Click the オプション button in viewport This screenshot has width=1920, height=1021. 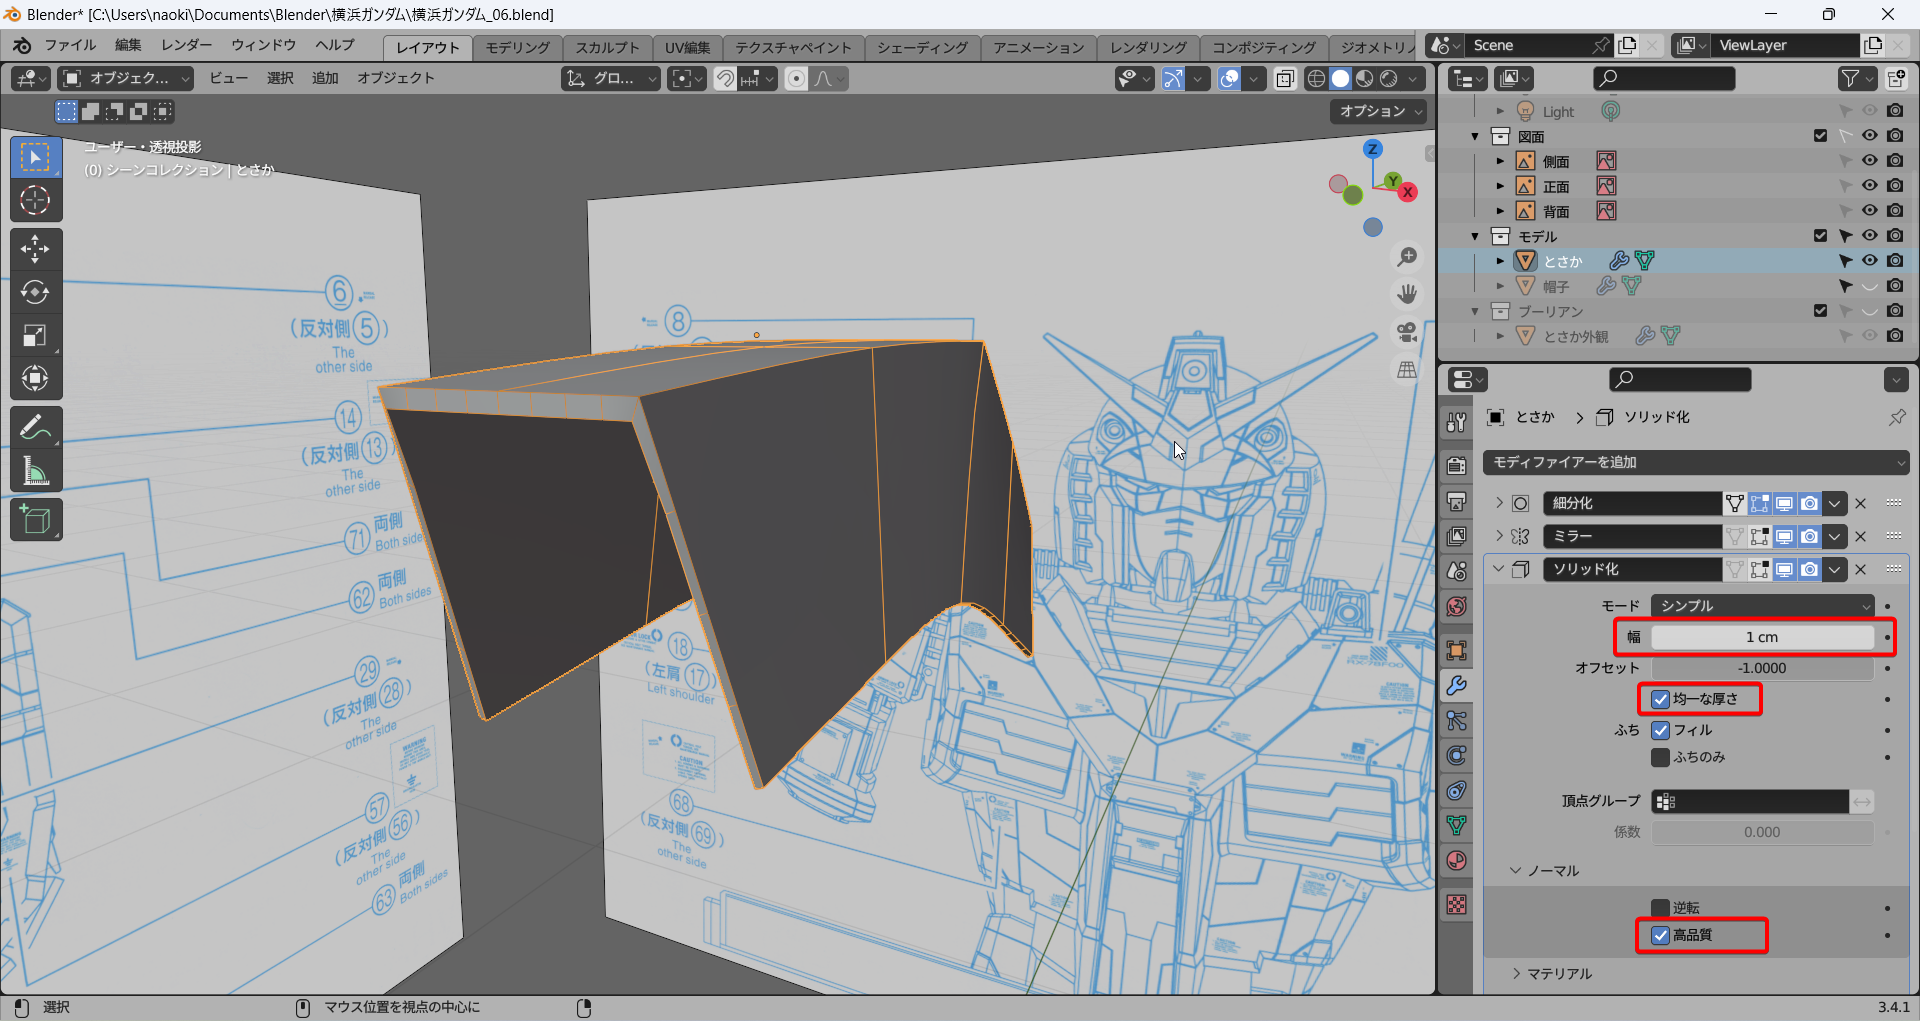tap(1378, 111)
